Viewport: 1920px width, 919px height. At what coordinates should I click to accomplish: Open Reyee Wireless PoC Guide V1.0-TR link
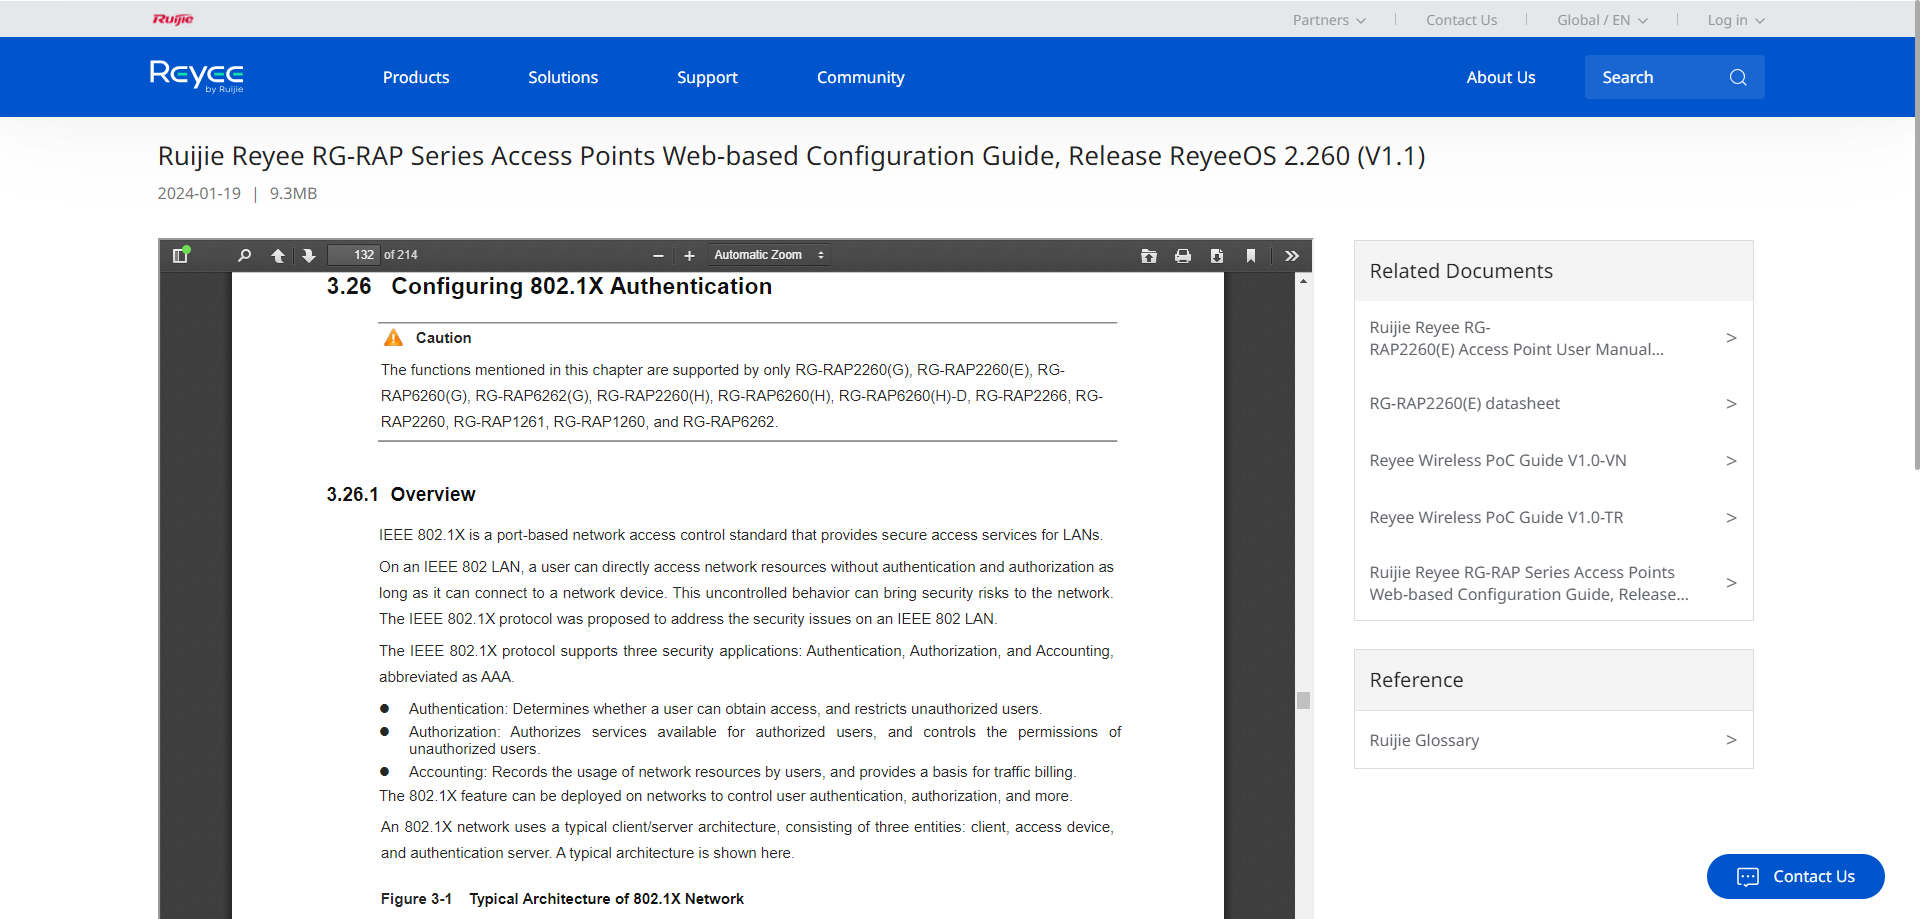1496,517
